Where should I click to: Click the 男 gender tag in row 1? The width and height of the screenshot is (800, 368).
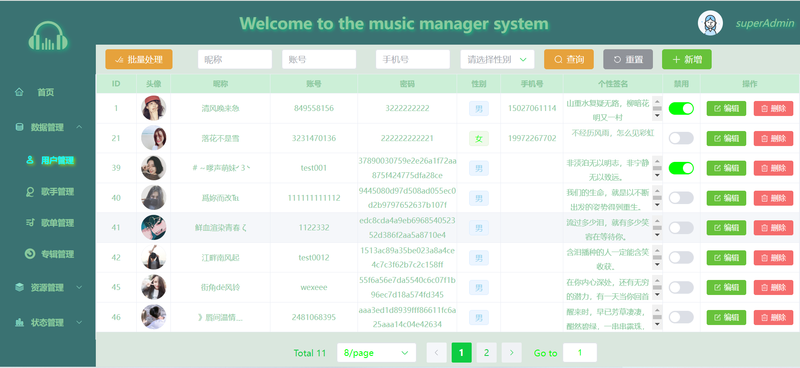(x=479, y=108)
